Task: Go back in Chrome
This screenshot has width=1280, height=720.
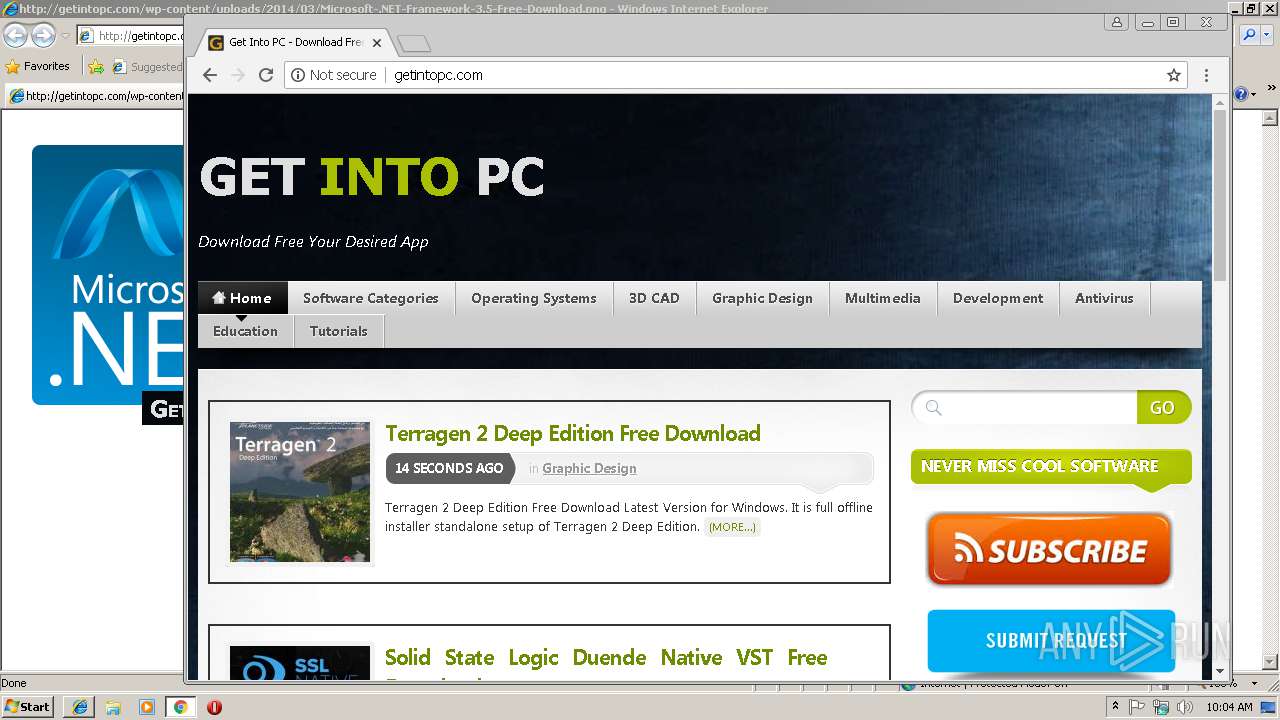Action: point(209,75)
